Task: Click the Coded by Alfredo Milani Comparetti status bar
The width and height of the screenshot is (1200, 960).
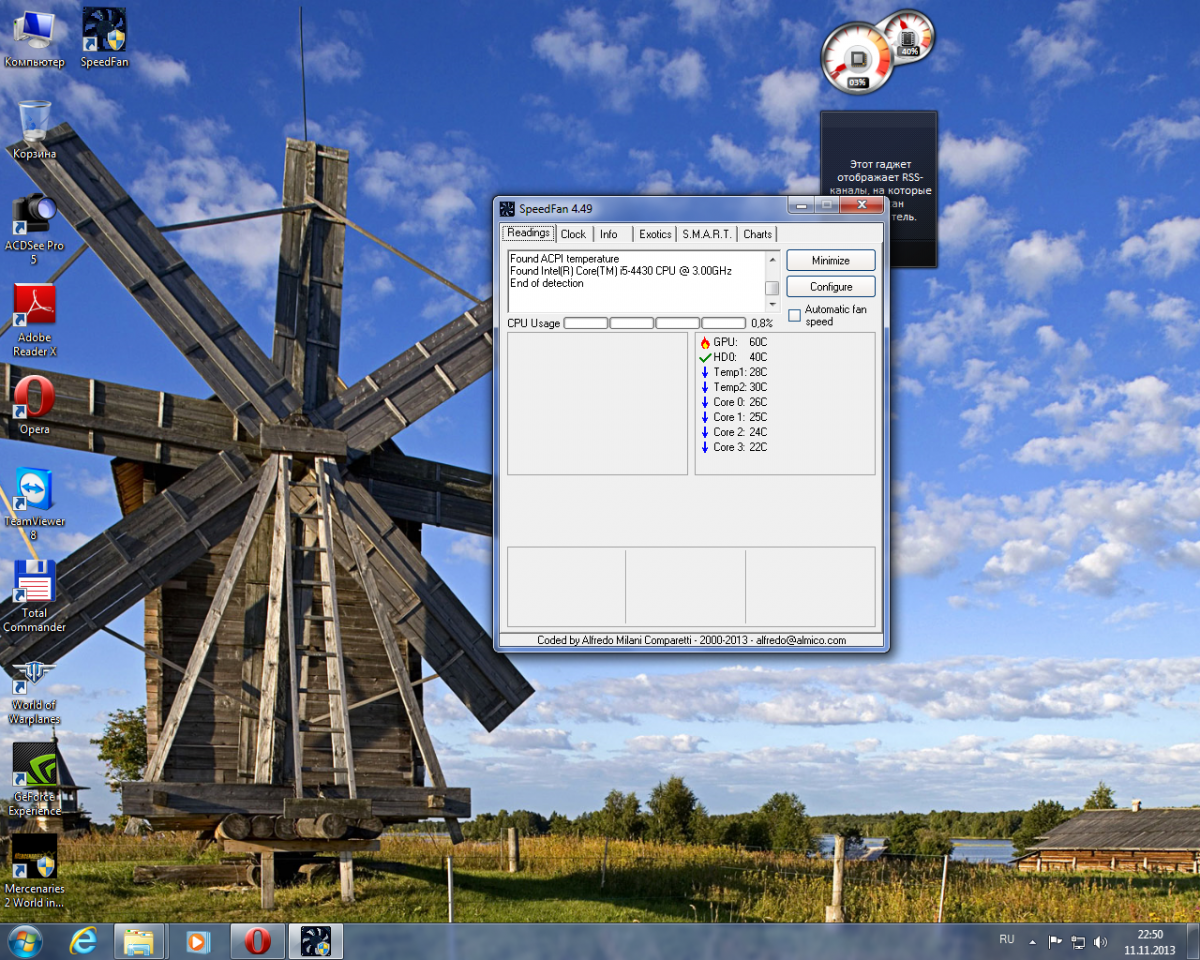Action: click(691, 640)
